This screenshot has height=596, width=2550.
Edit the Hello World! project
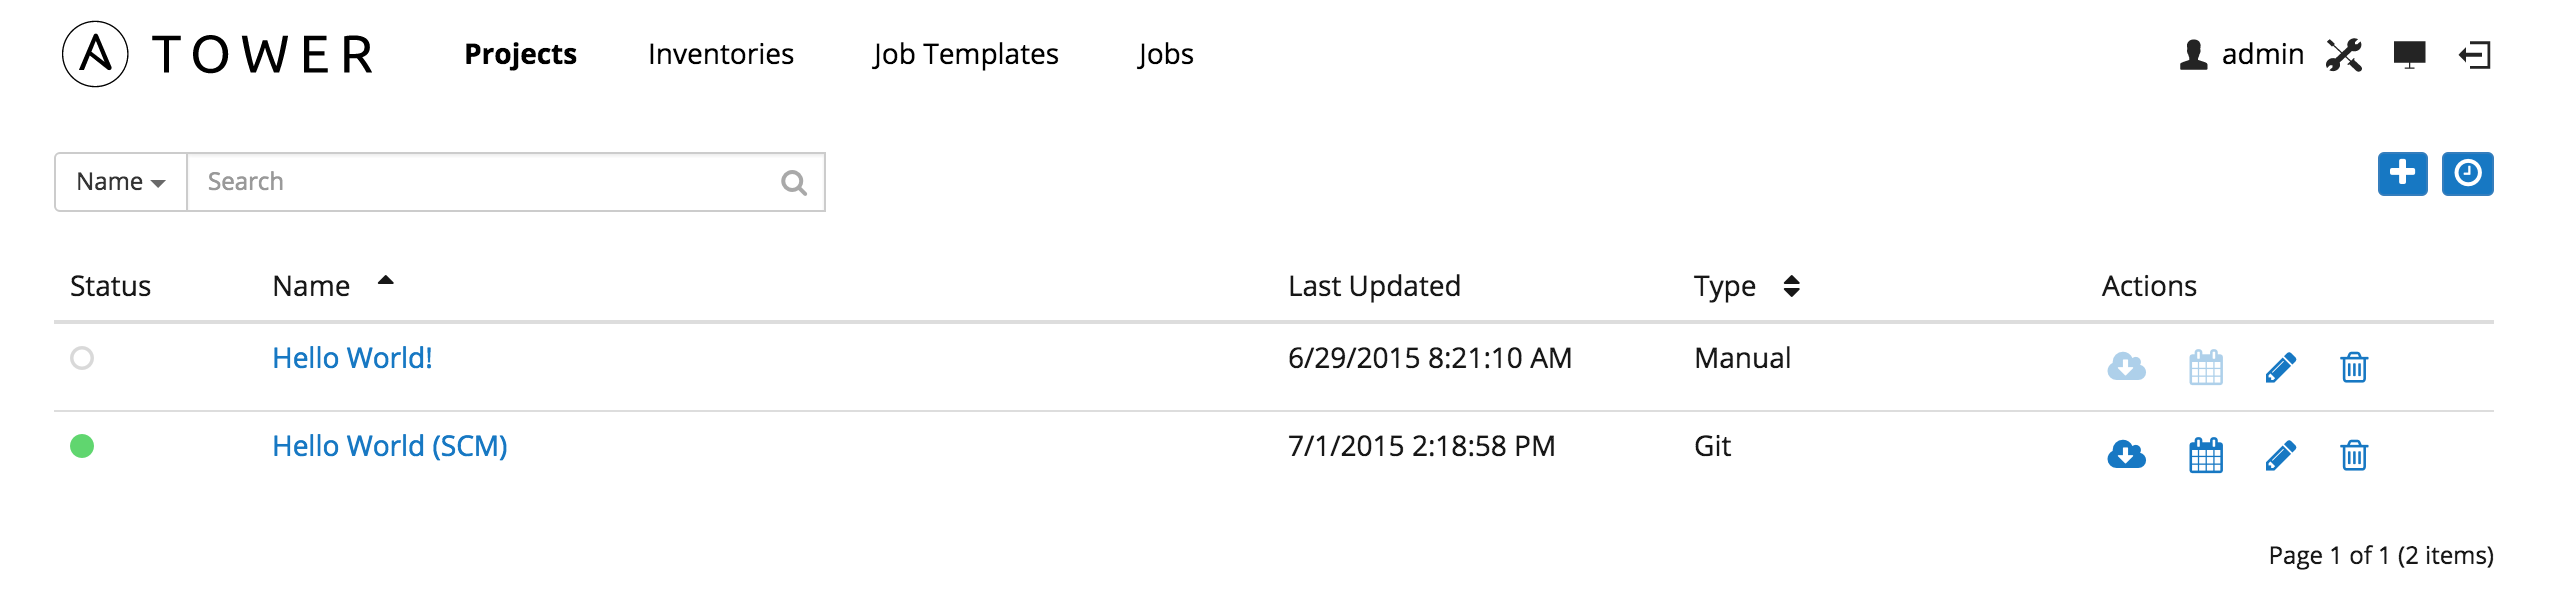2280,367
